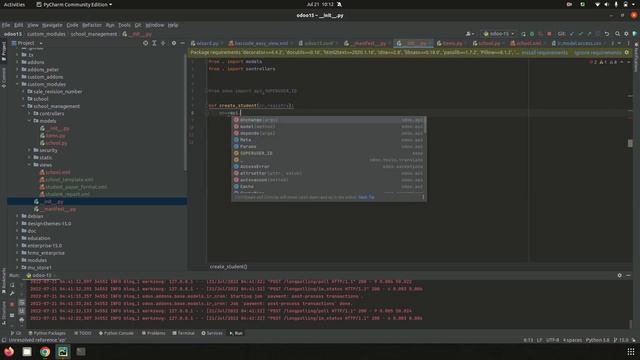Click the red stop icon in Run panel
640x360 pixels.
12,304
